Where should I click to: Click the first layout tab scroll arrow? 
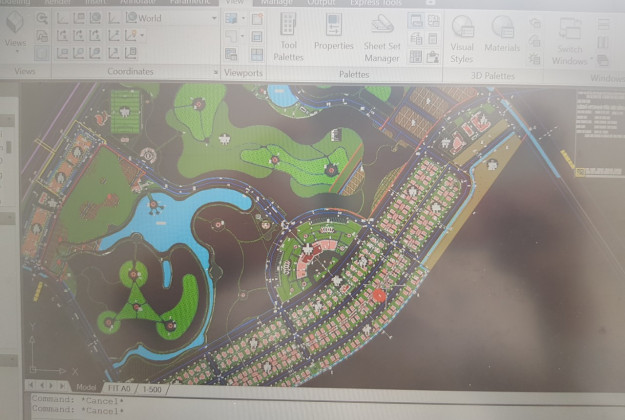(x=33, y=386)
